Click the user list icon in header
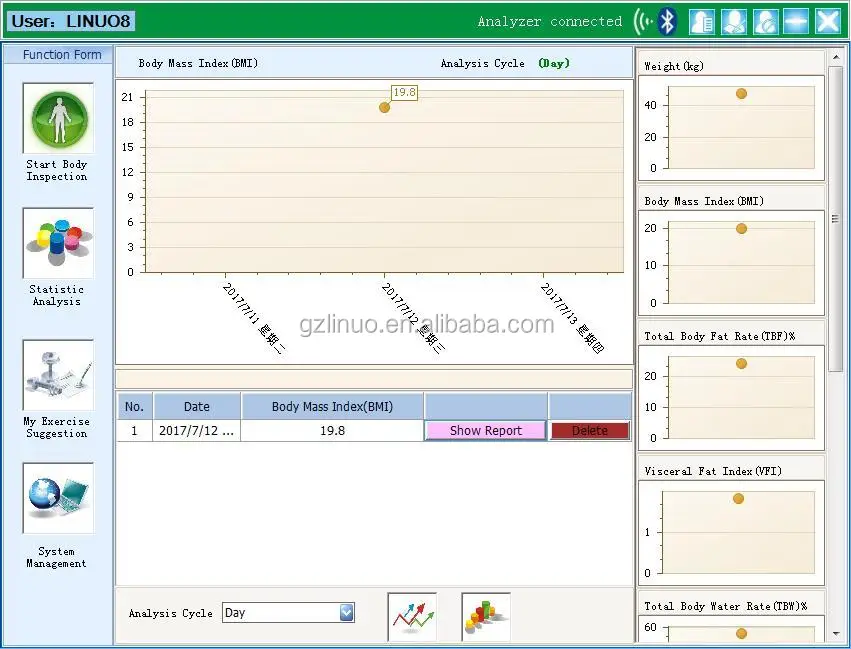 click(703, 21)
